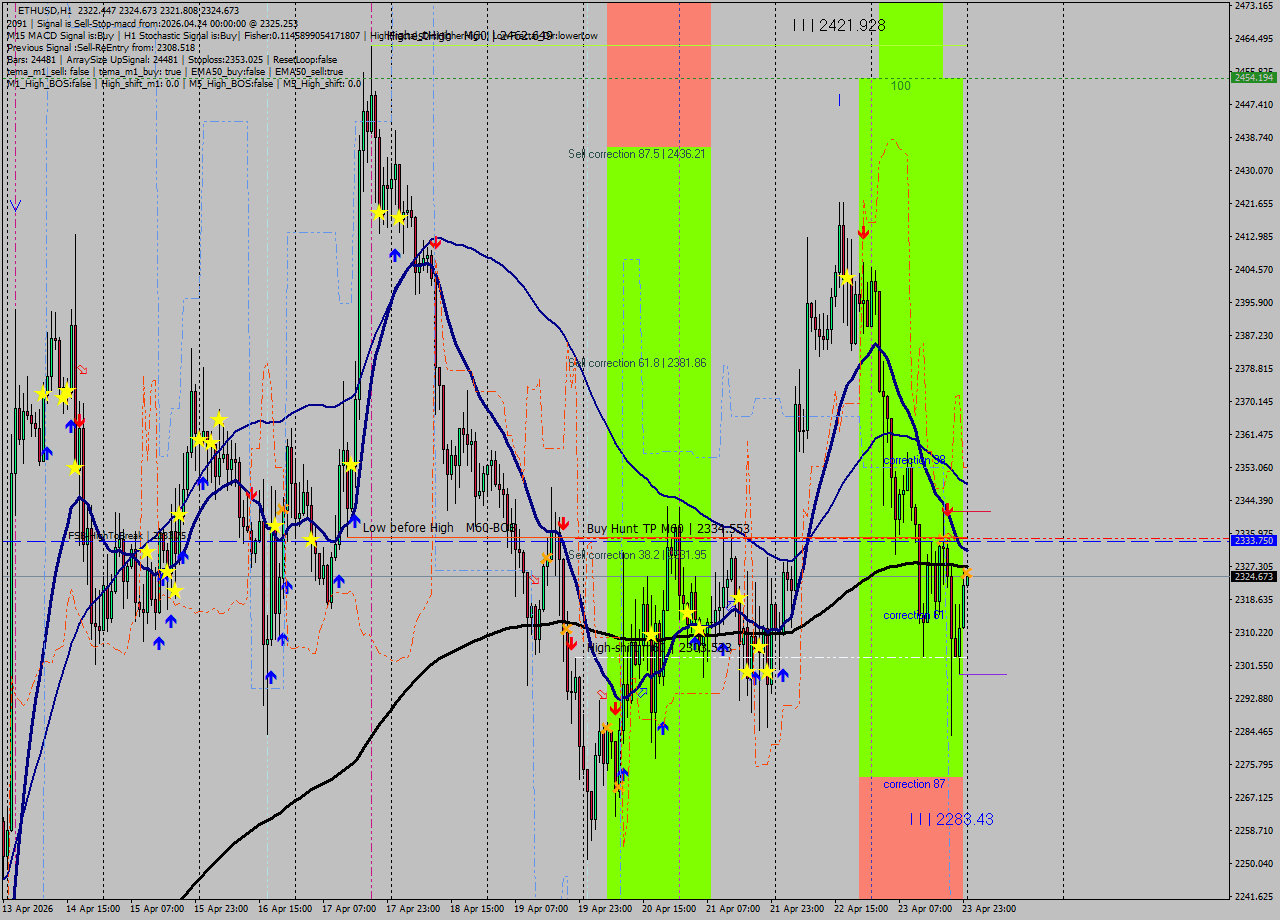Select the 'Sell correction 61.8 | 2381.86' text

[x=637, y=363]
